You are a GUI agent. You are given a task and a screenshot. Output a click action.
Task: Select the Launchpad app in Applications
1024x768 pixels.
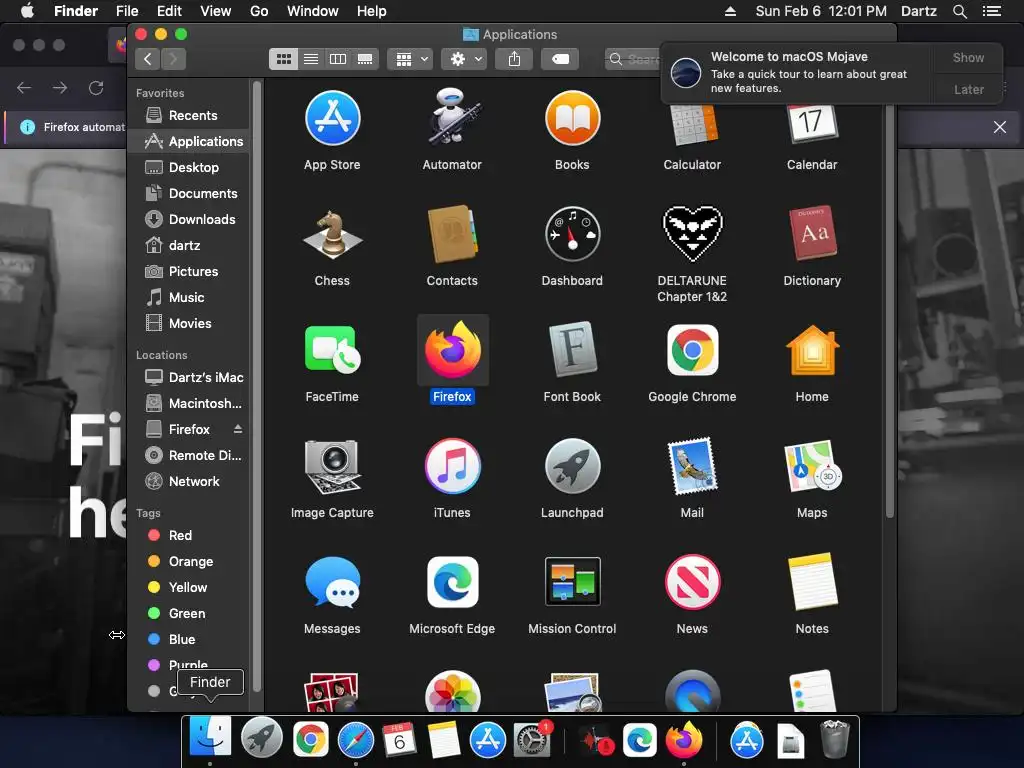(x=572, y=466)
